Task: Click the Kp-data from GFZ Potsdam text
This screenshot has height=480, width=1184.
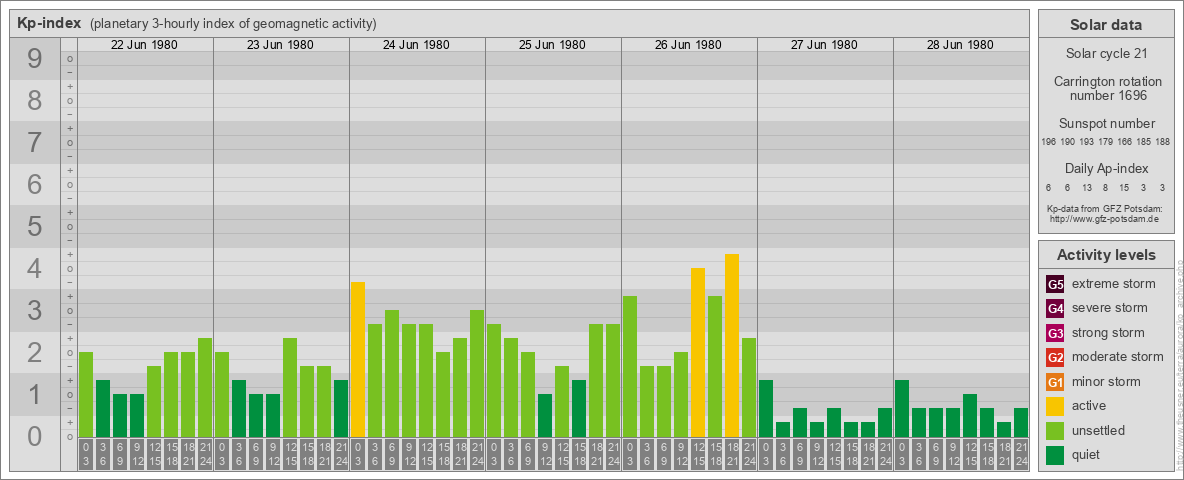Action: [x=1103, y=208]
